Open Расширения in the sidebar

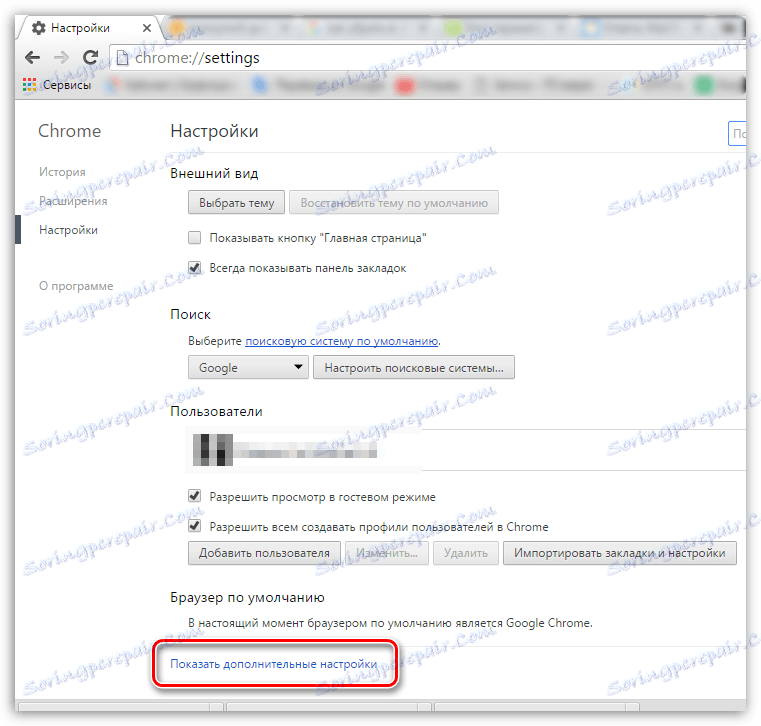[x=73, y=201]
